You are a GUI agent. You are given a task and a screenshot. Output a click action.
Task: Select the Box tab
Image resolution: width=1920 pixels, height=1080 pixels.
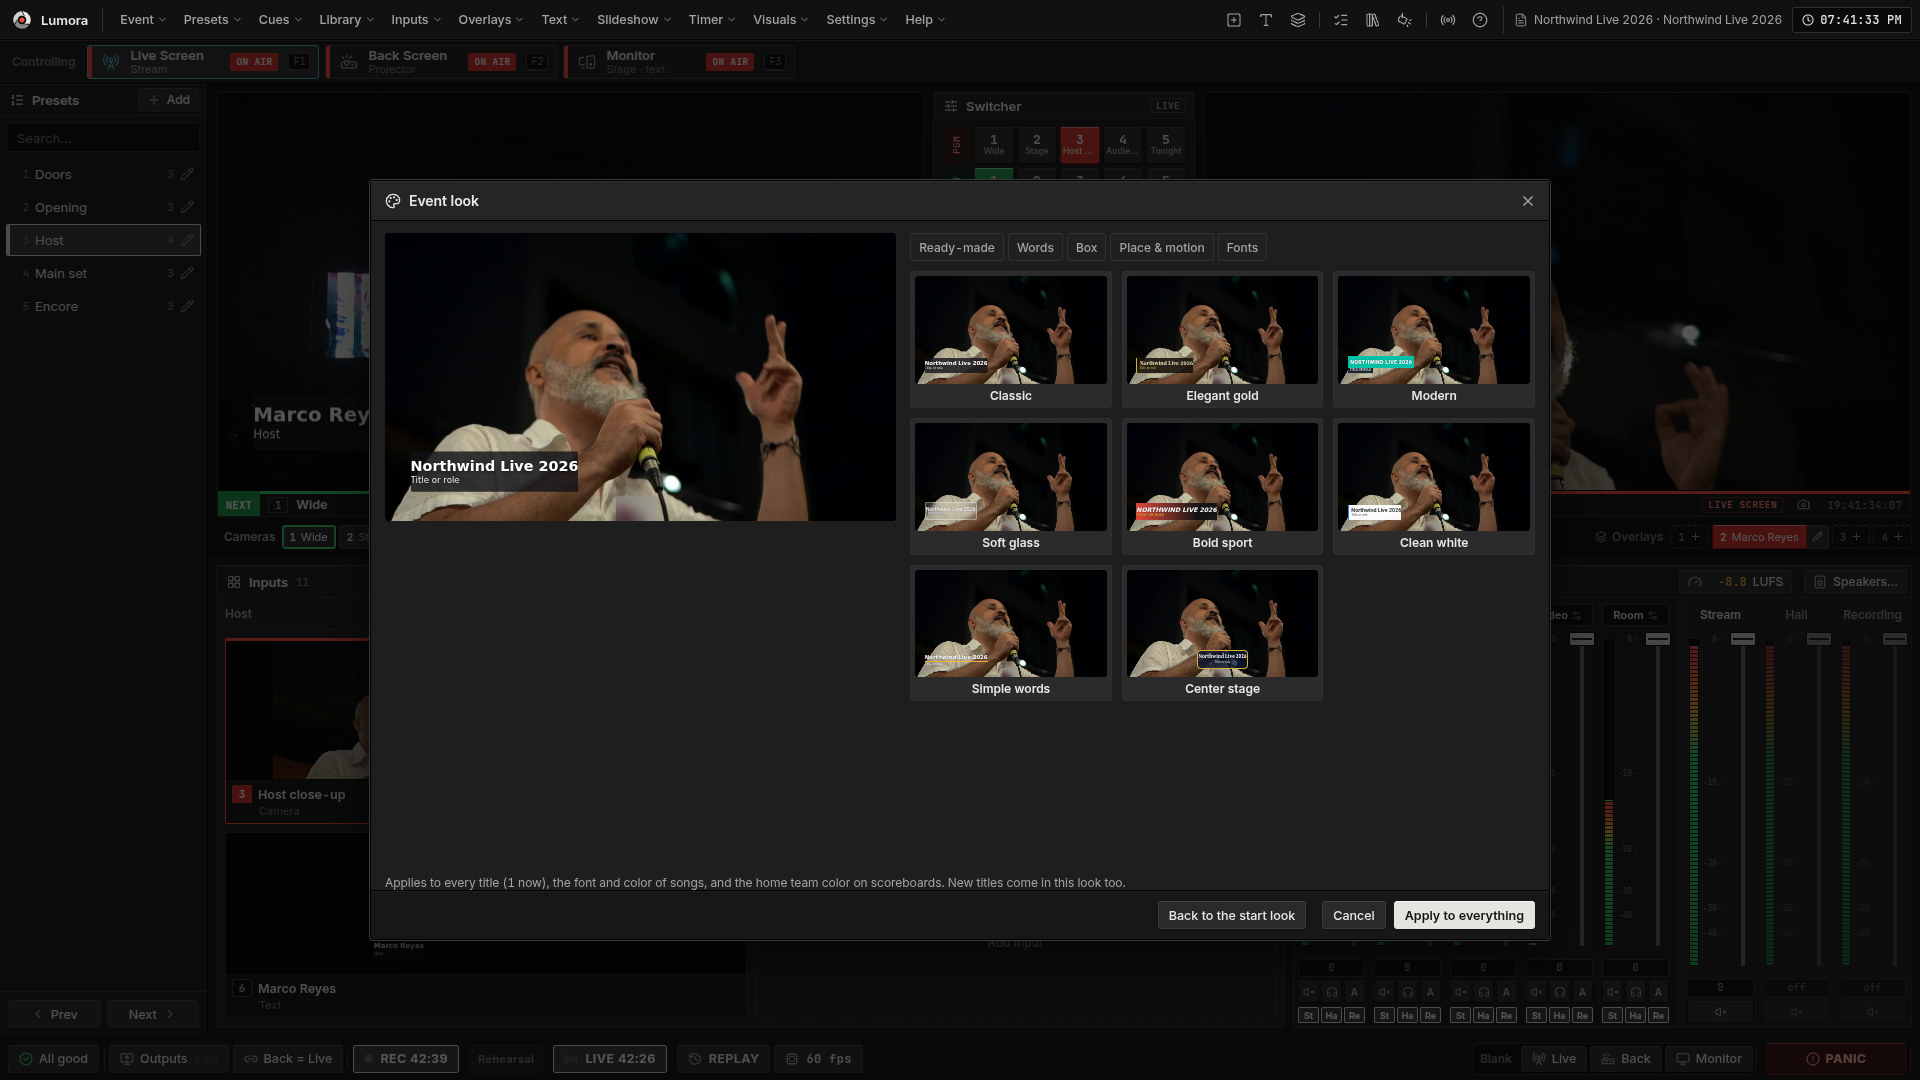(1086, 248)
